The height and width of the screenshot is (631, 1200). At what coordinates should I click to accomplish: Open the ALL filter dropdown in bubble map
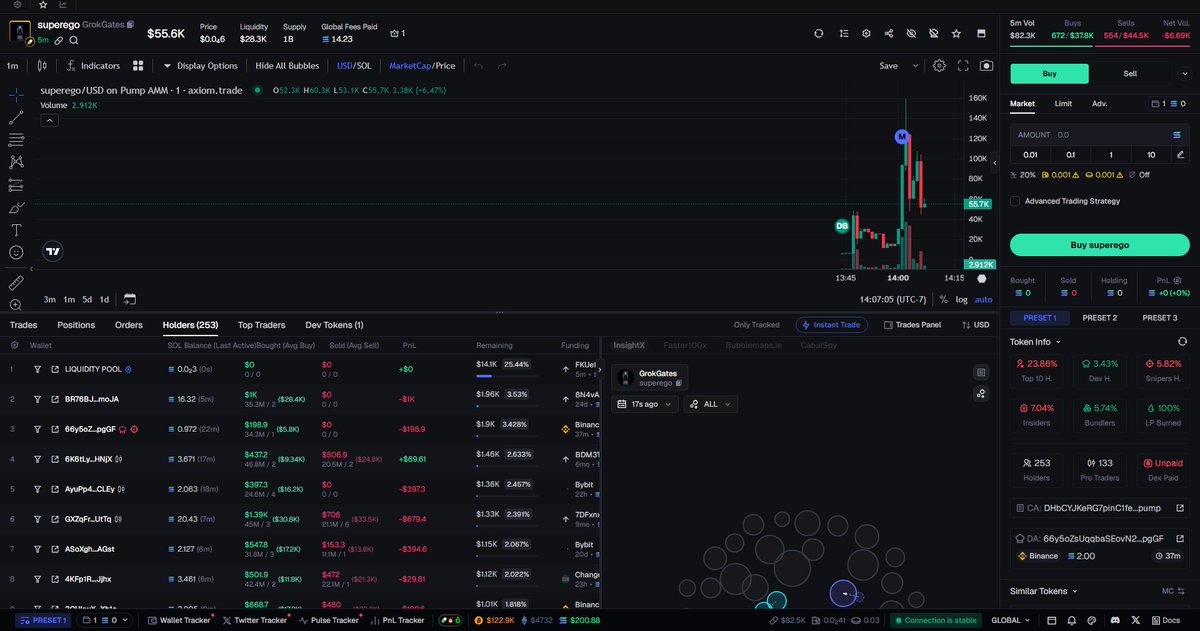[x=711, y=404]
